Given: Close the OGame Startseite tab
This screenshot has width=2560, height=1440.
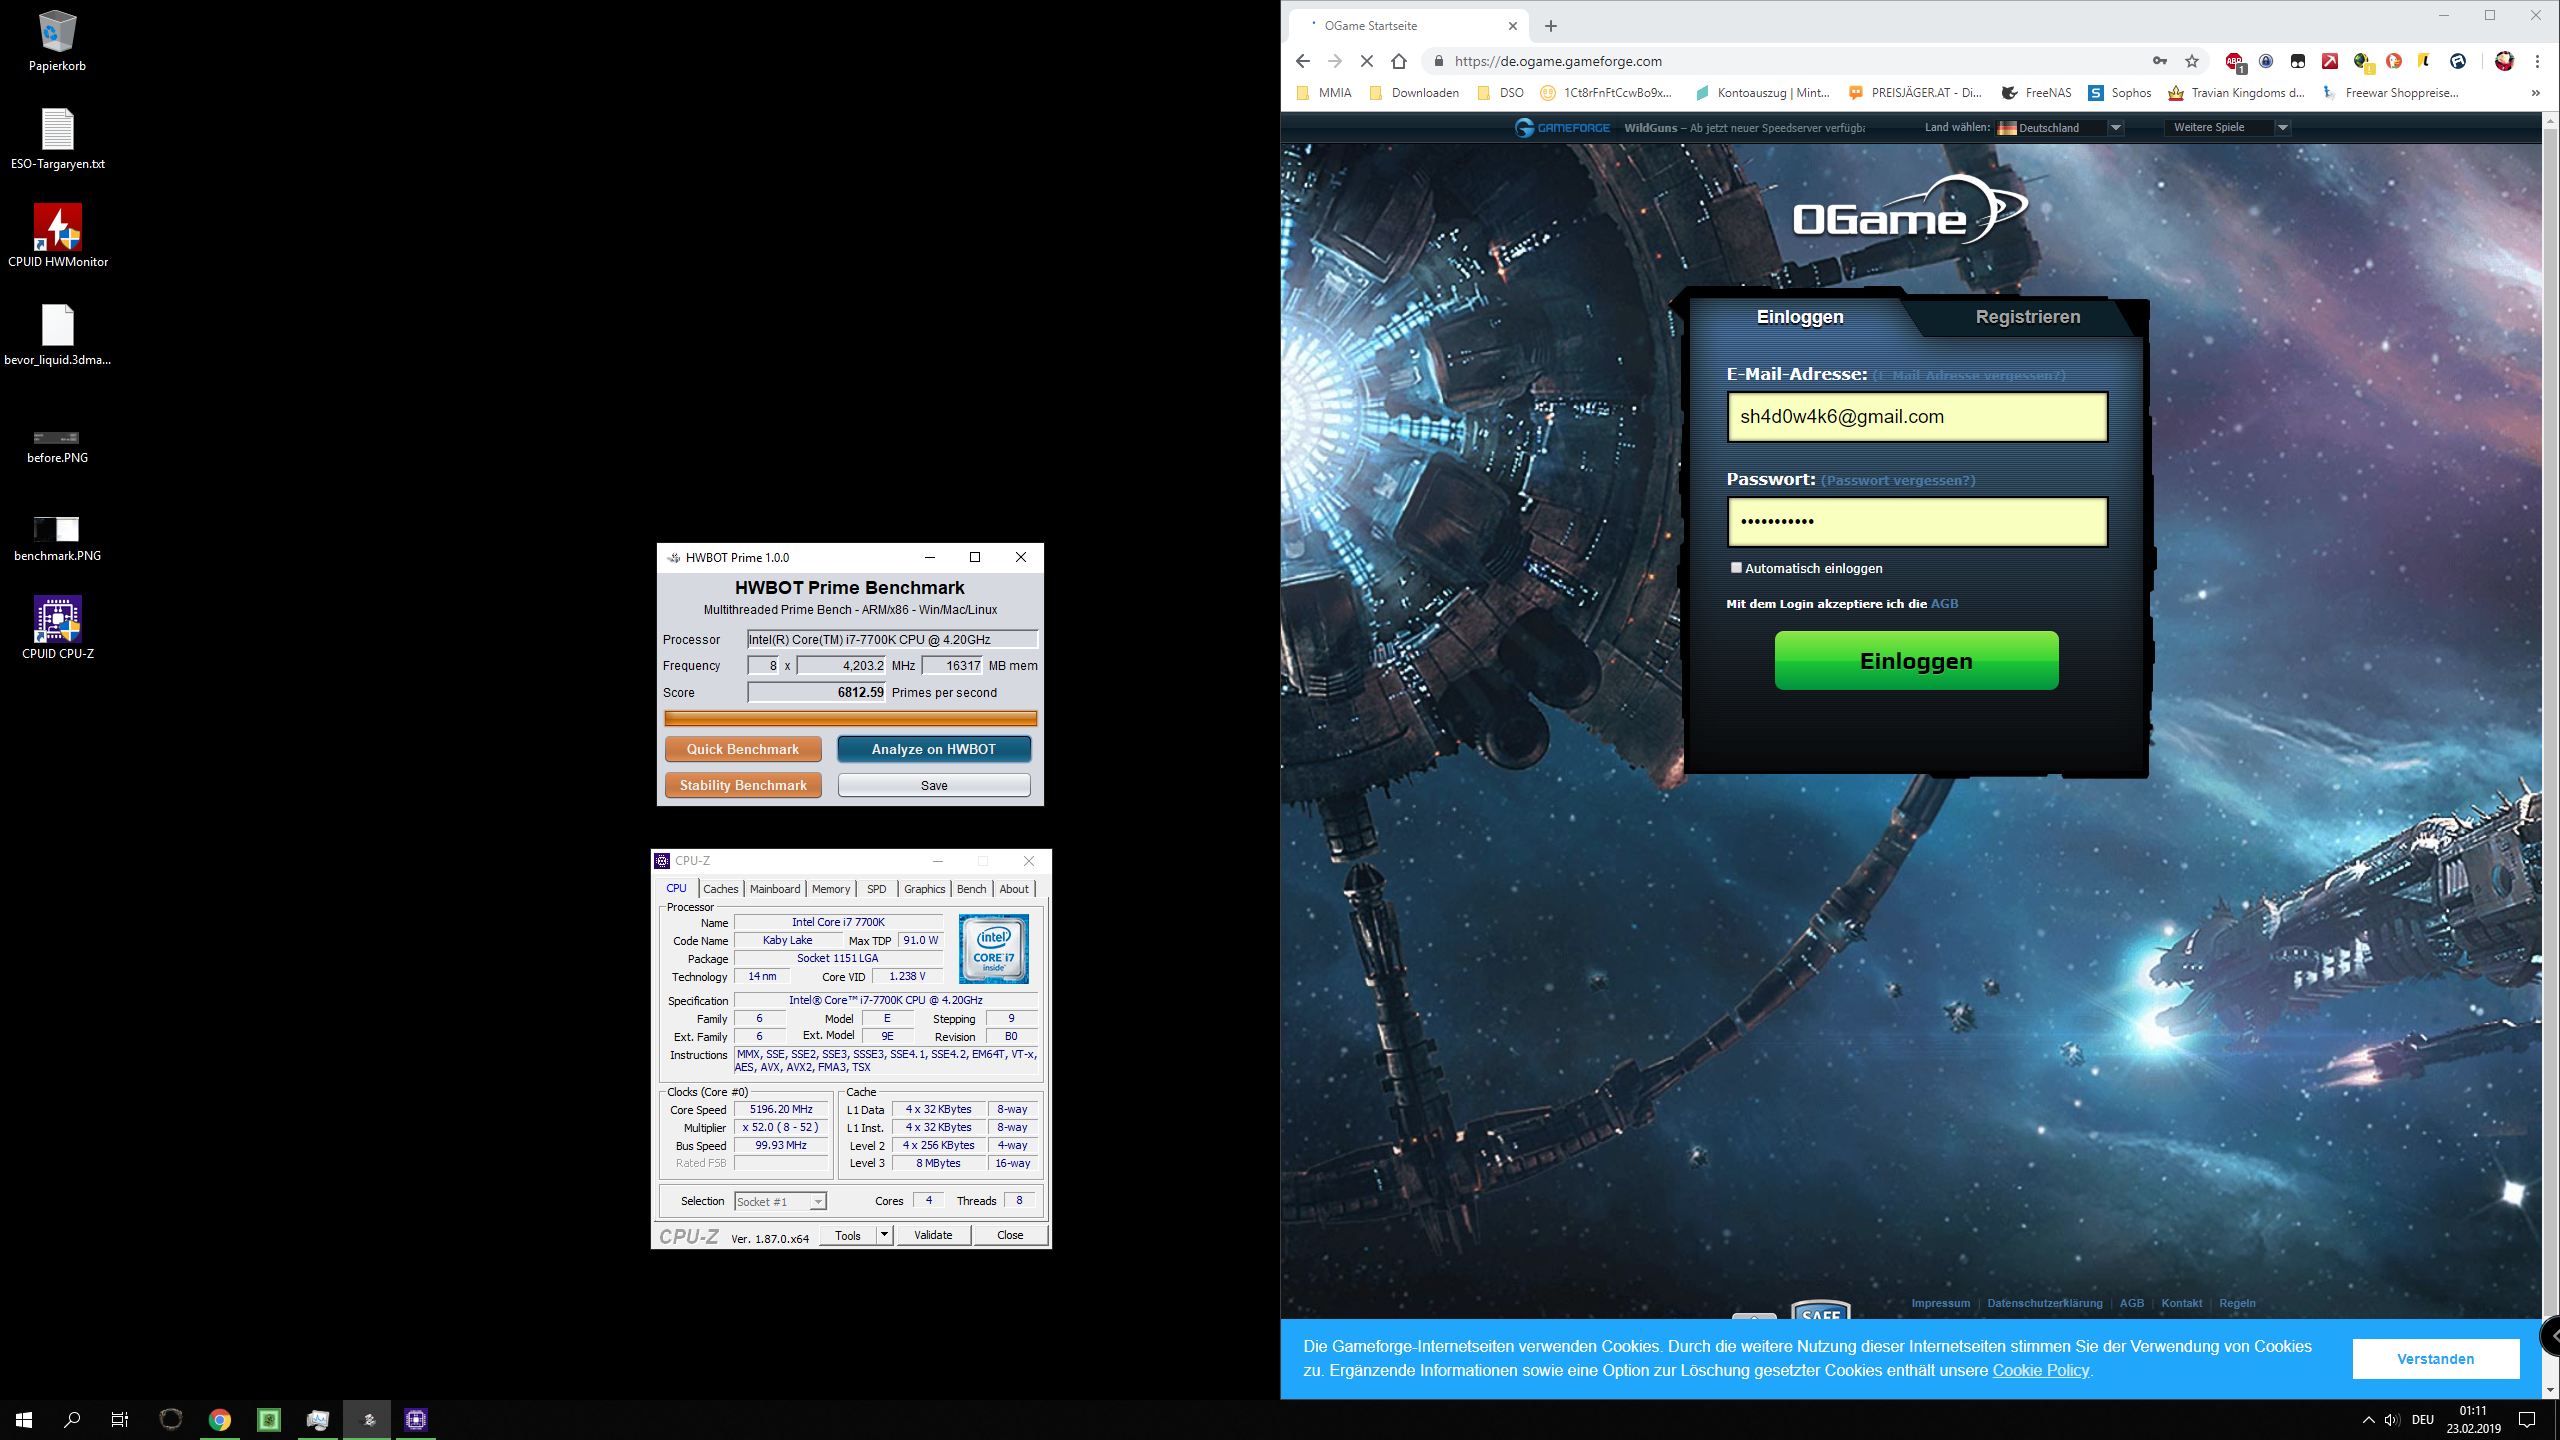Looking at the screenshot, I should [x=1513, y=26].
